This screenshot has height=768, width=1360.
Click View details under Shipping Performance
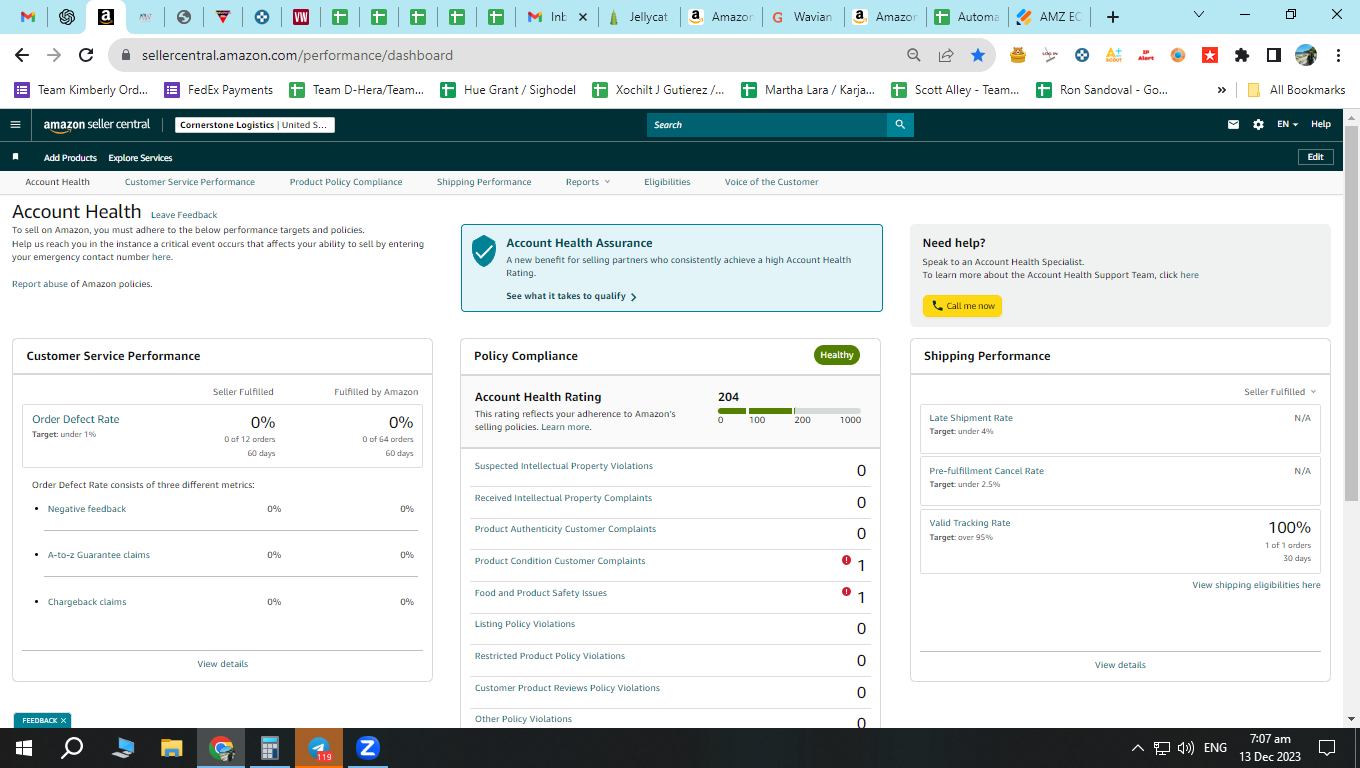pos(1120,665)
